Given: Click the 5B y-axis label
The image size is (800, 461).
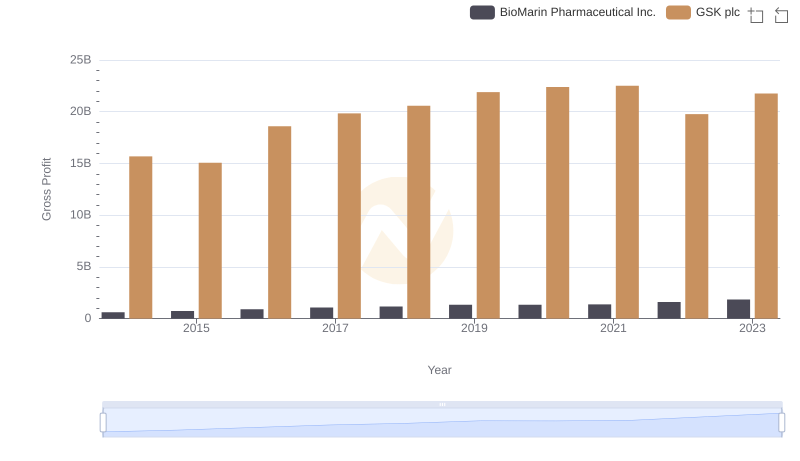Looking at the screenshot, I should coord(84,266).
